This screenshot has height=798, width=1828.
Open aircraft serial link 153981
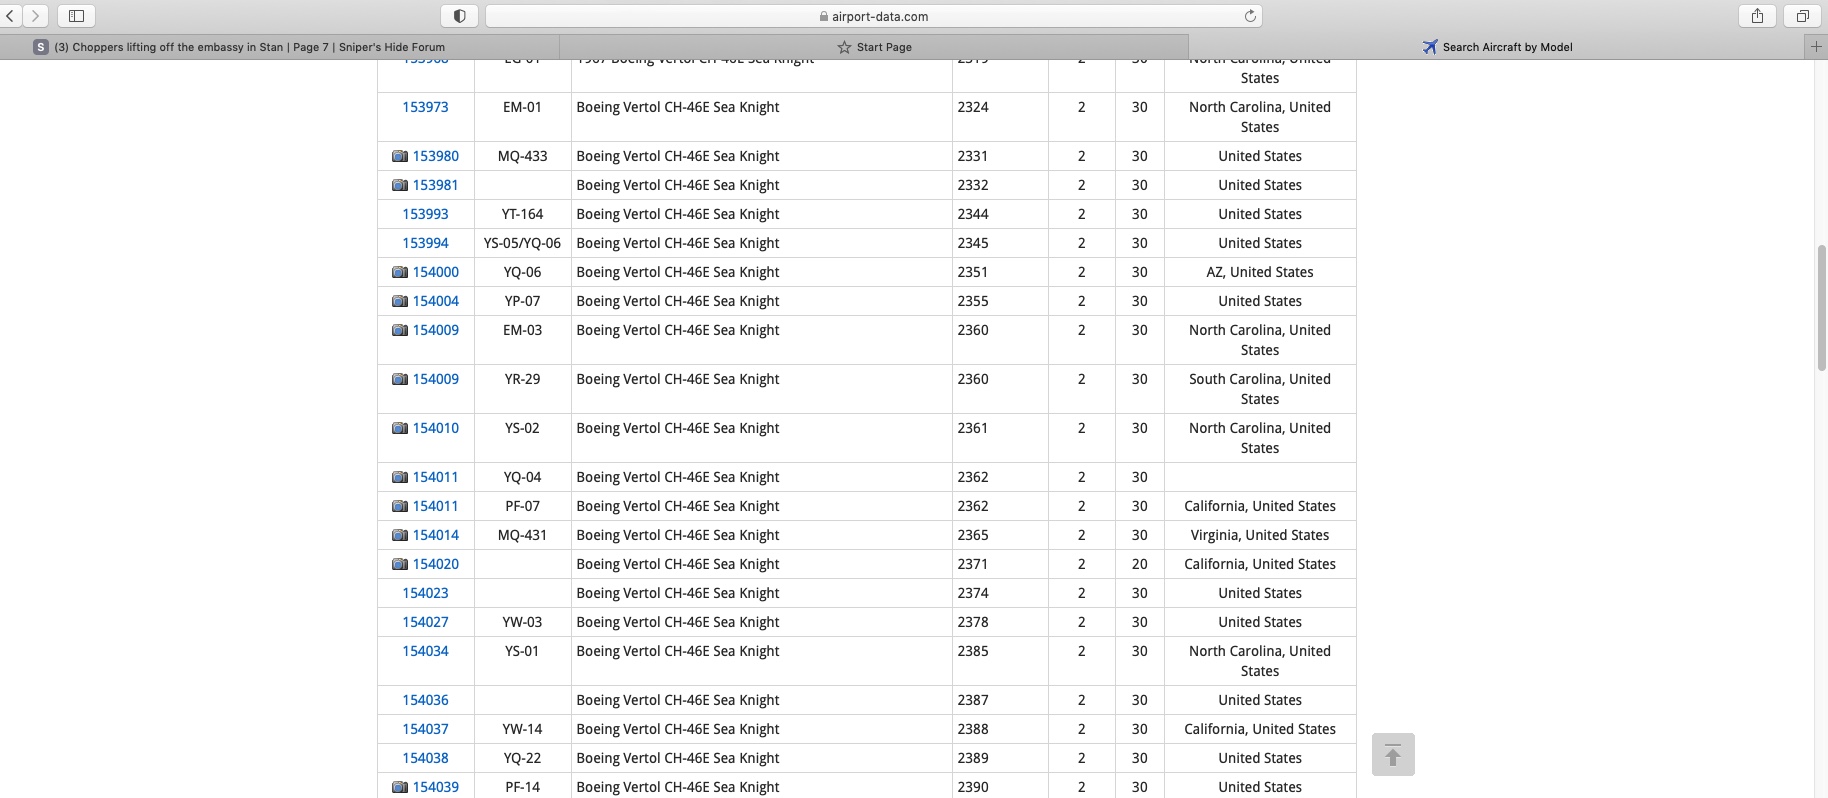pos(436,185)
